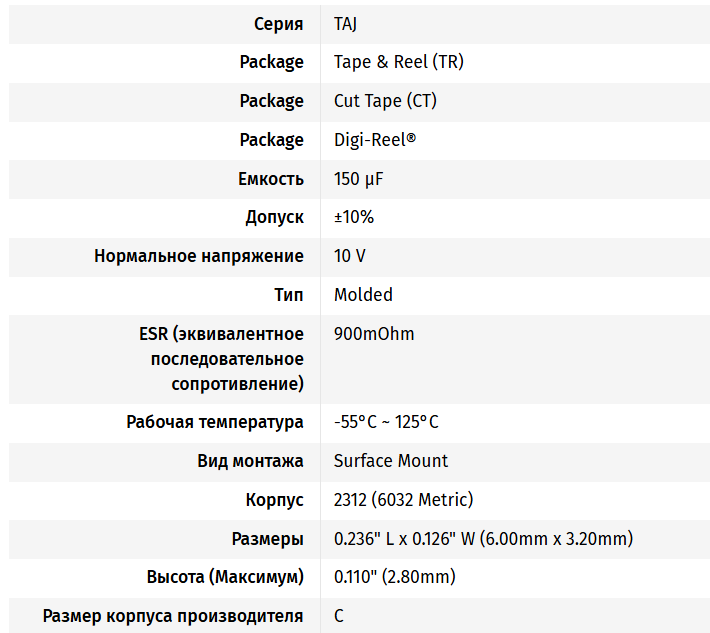
Task: Select the "Cut Tape (CT)" package value
Action: pyautogui.click(x=385, y=101)
